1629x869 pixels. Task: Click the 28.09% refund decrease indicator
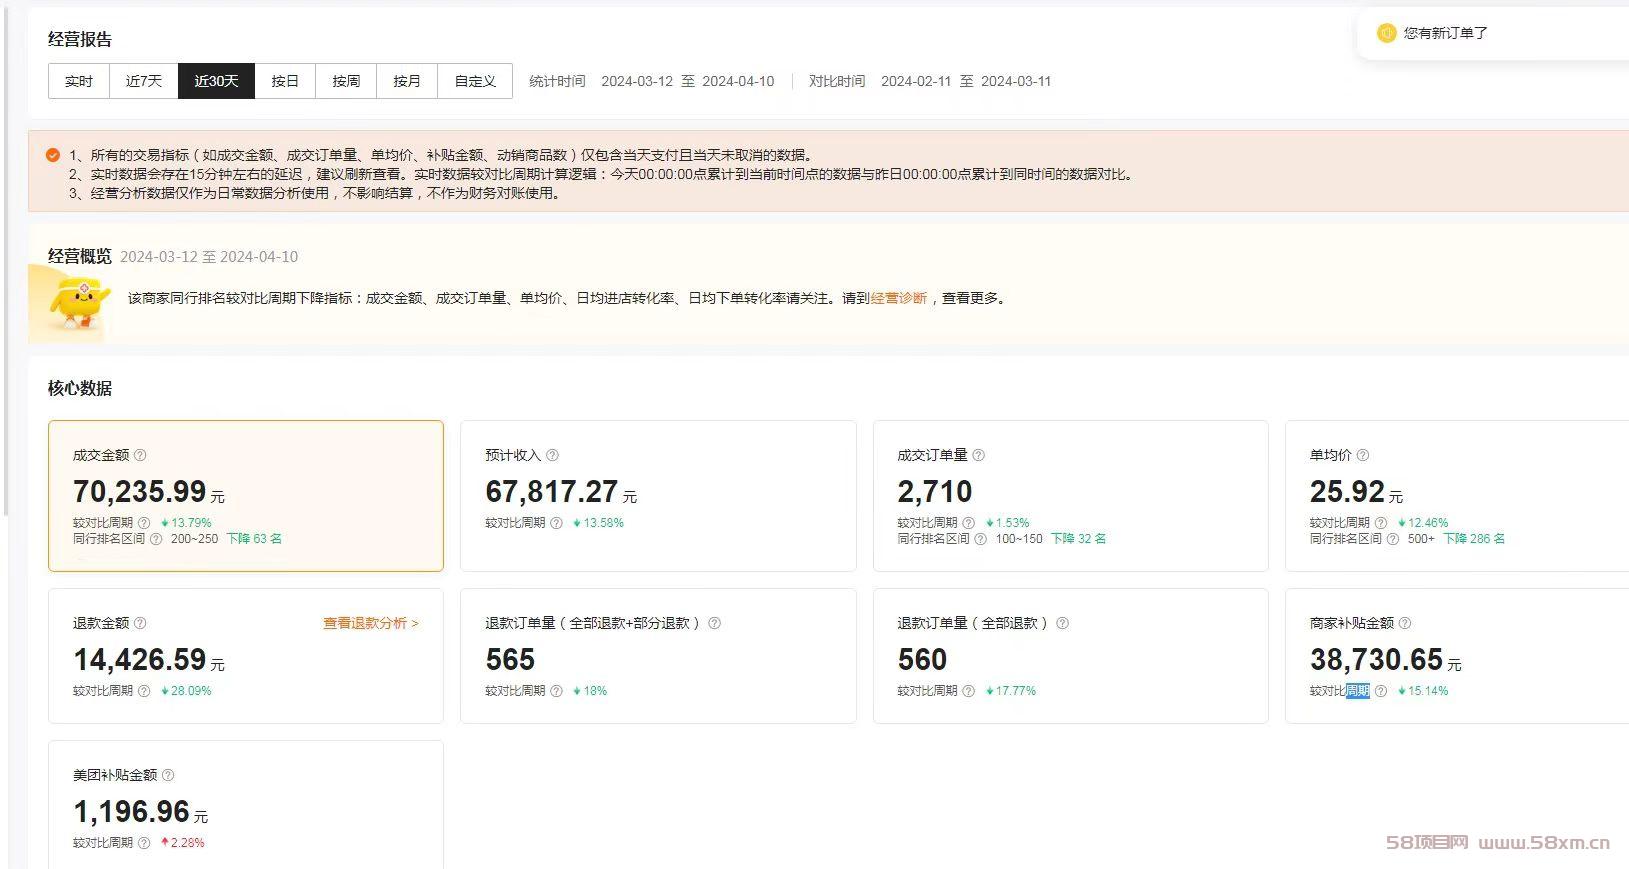point(186,691)
